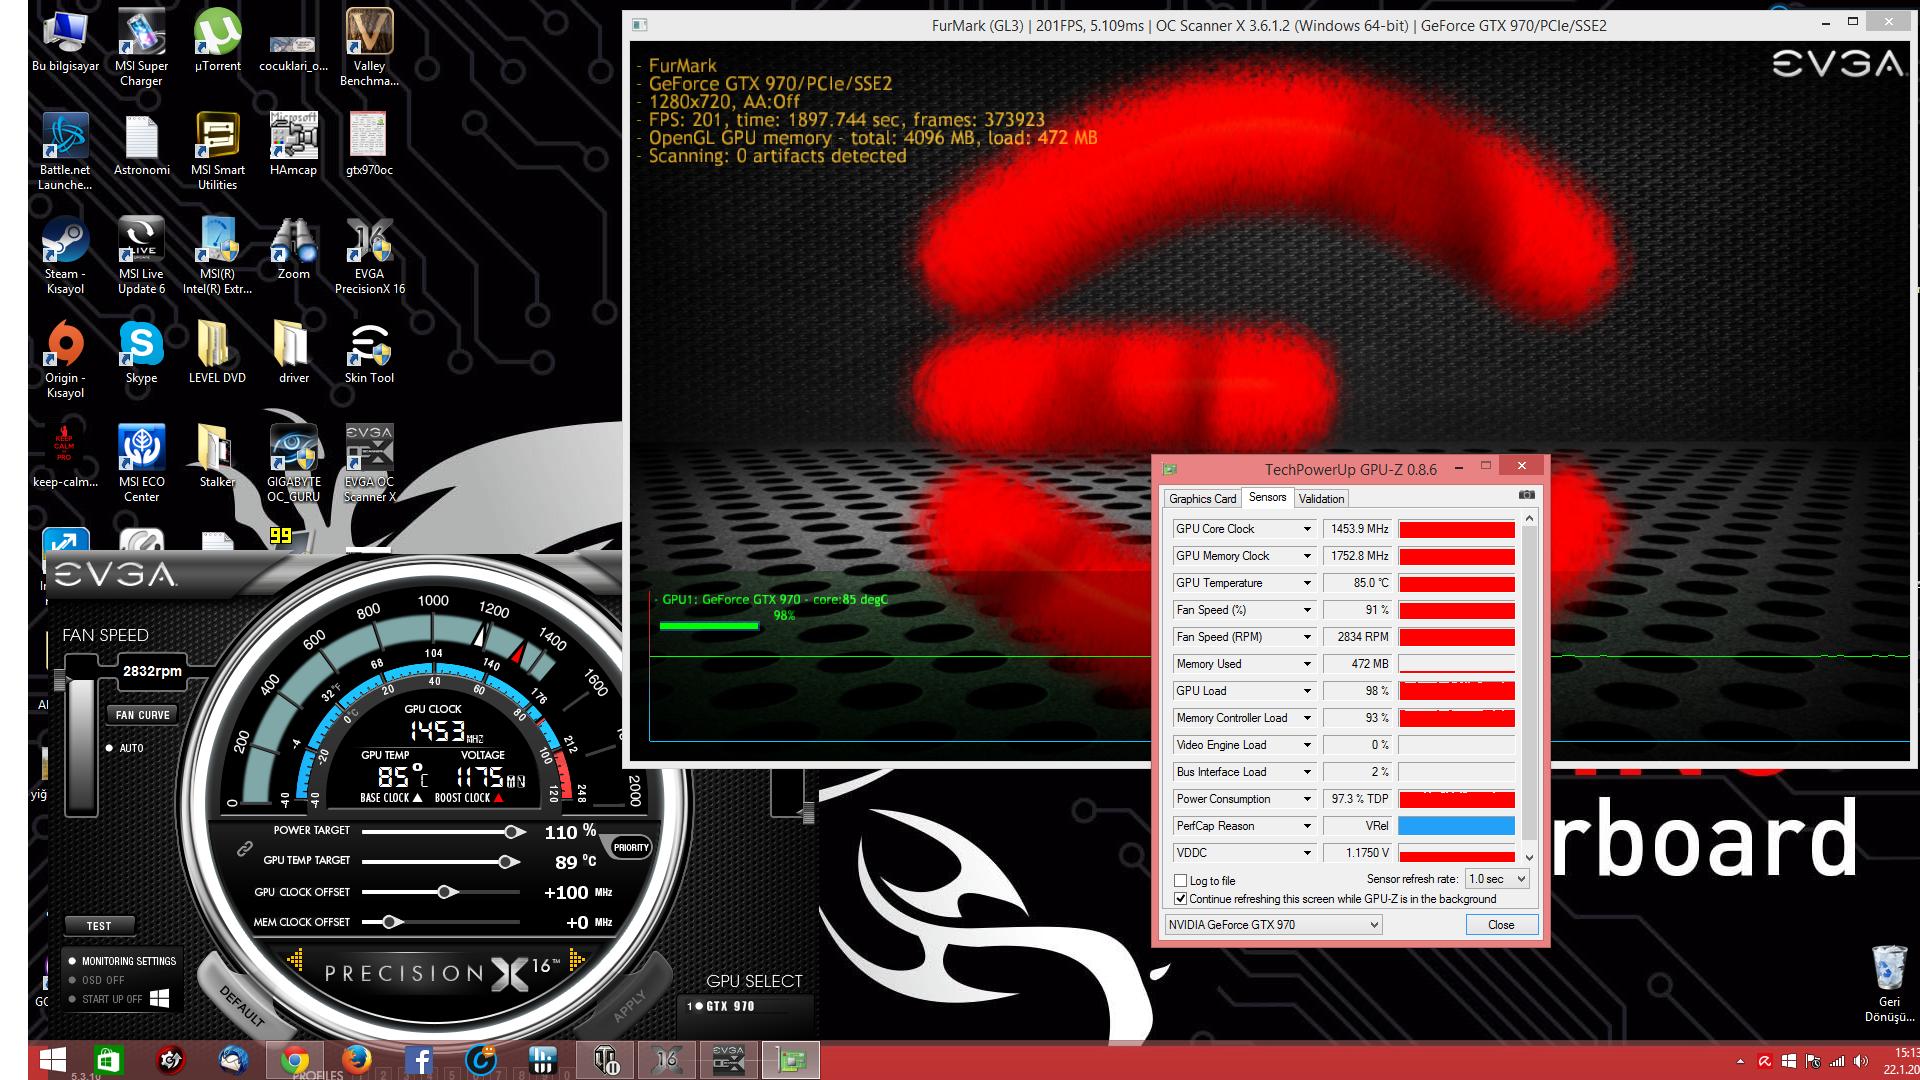Open the MSI Smart Utilities icon
The height and width of the screenshot is (1080, 1920).
217,151
